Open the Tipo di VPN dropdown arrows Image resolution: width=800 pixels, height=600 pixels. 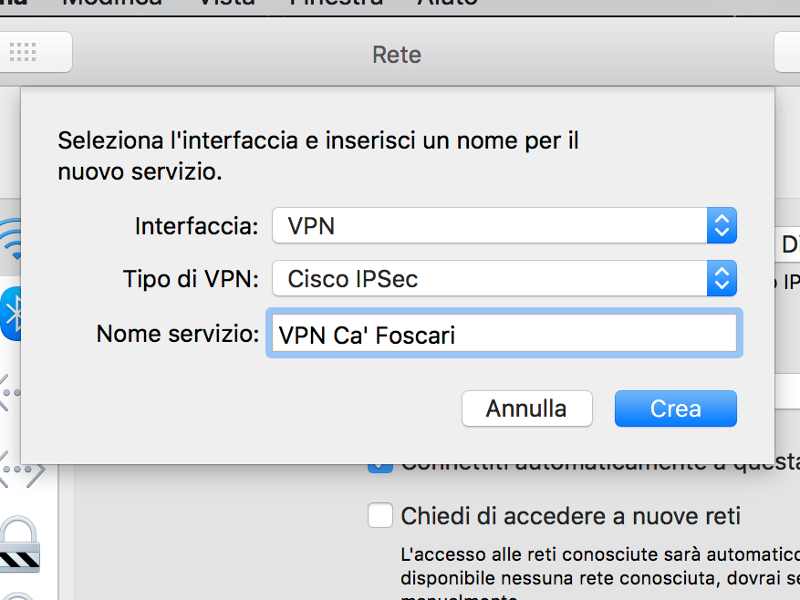pos(721,279)
